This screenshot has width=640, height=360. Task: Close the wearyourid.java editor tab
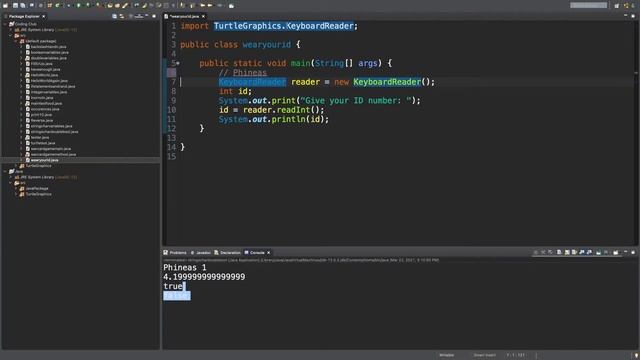203,16
